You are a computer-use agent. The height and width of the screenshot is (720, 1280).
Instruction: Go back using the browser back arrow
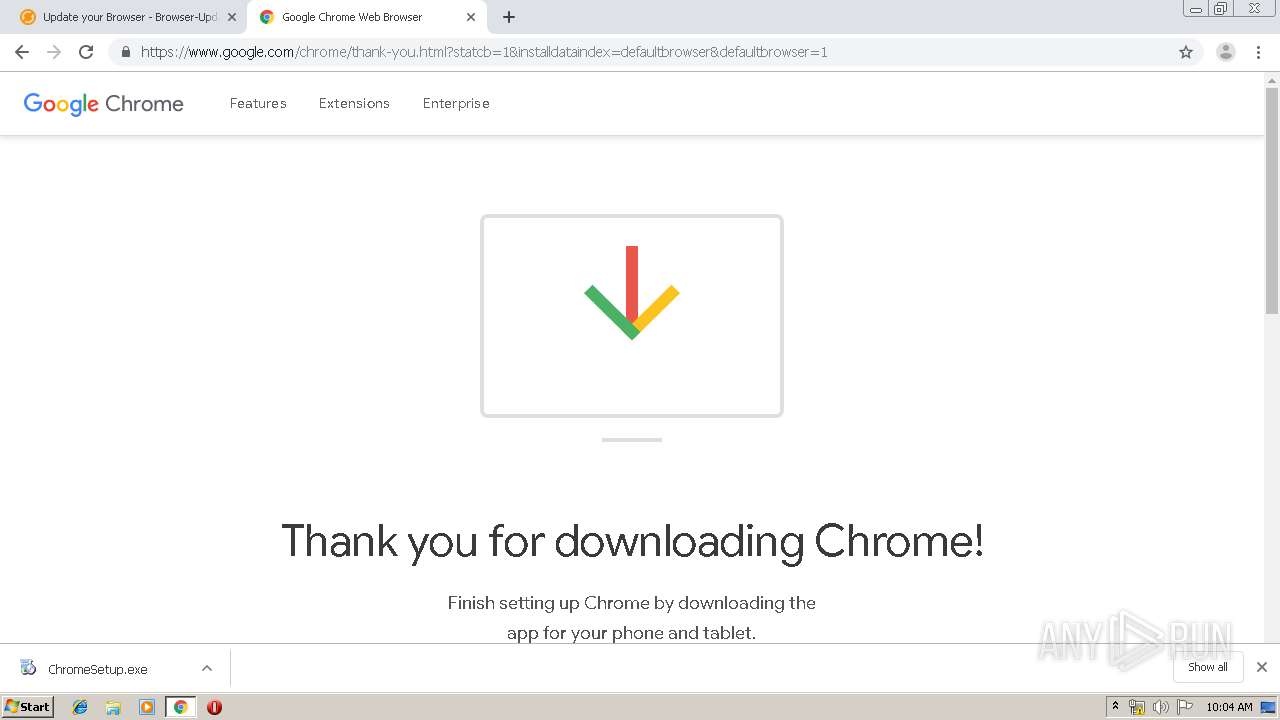[x=22, y=52]
